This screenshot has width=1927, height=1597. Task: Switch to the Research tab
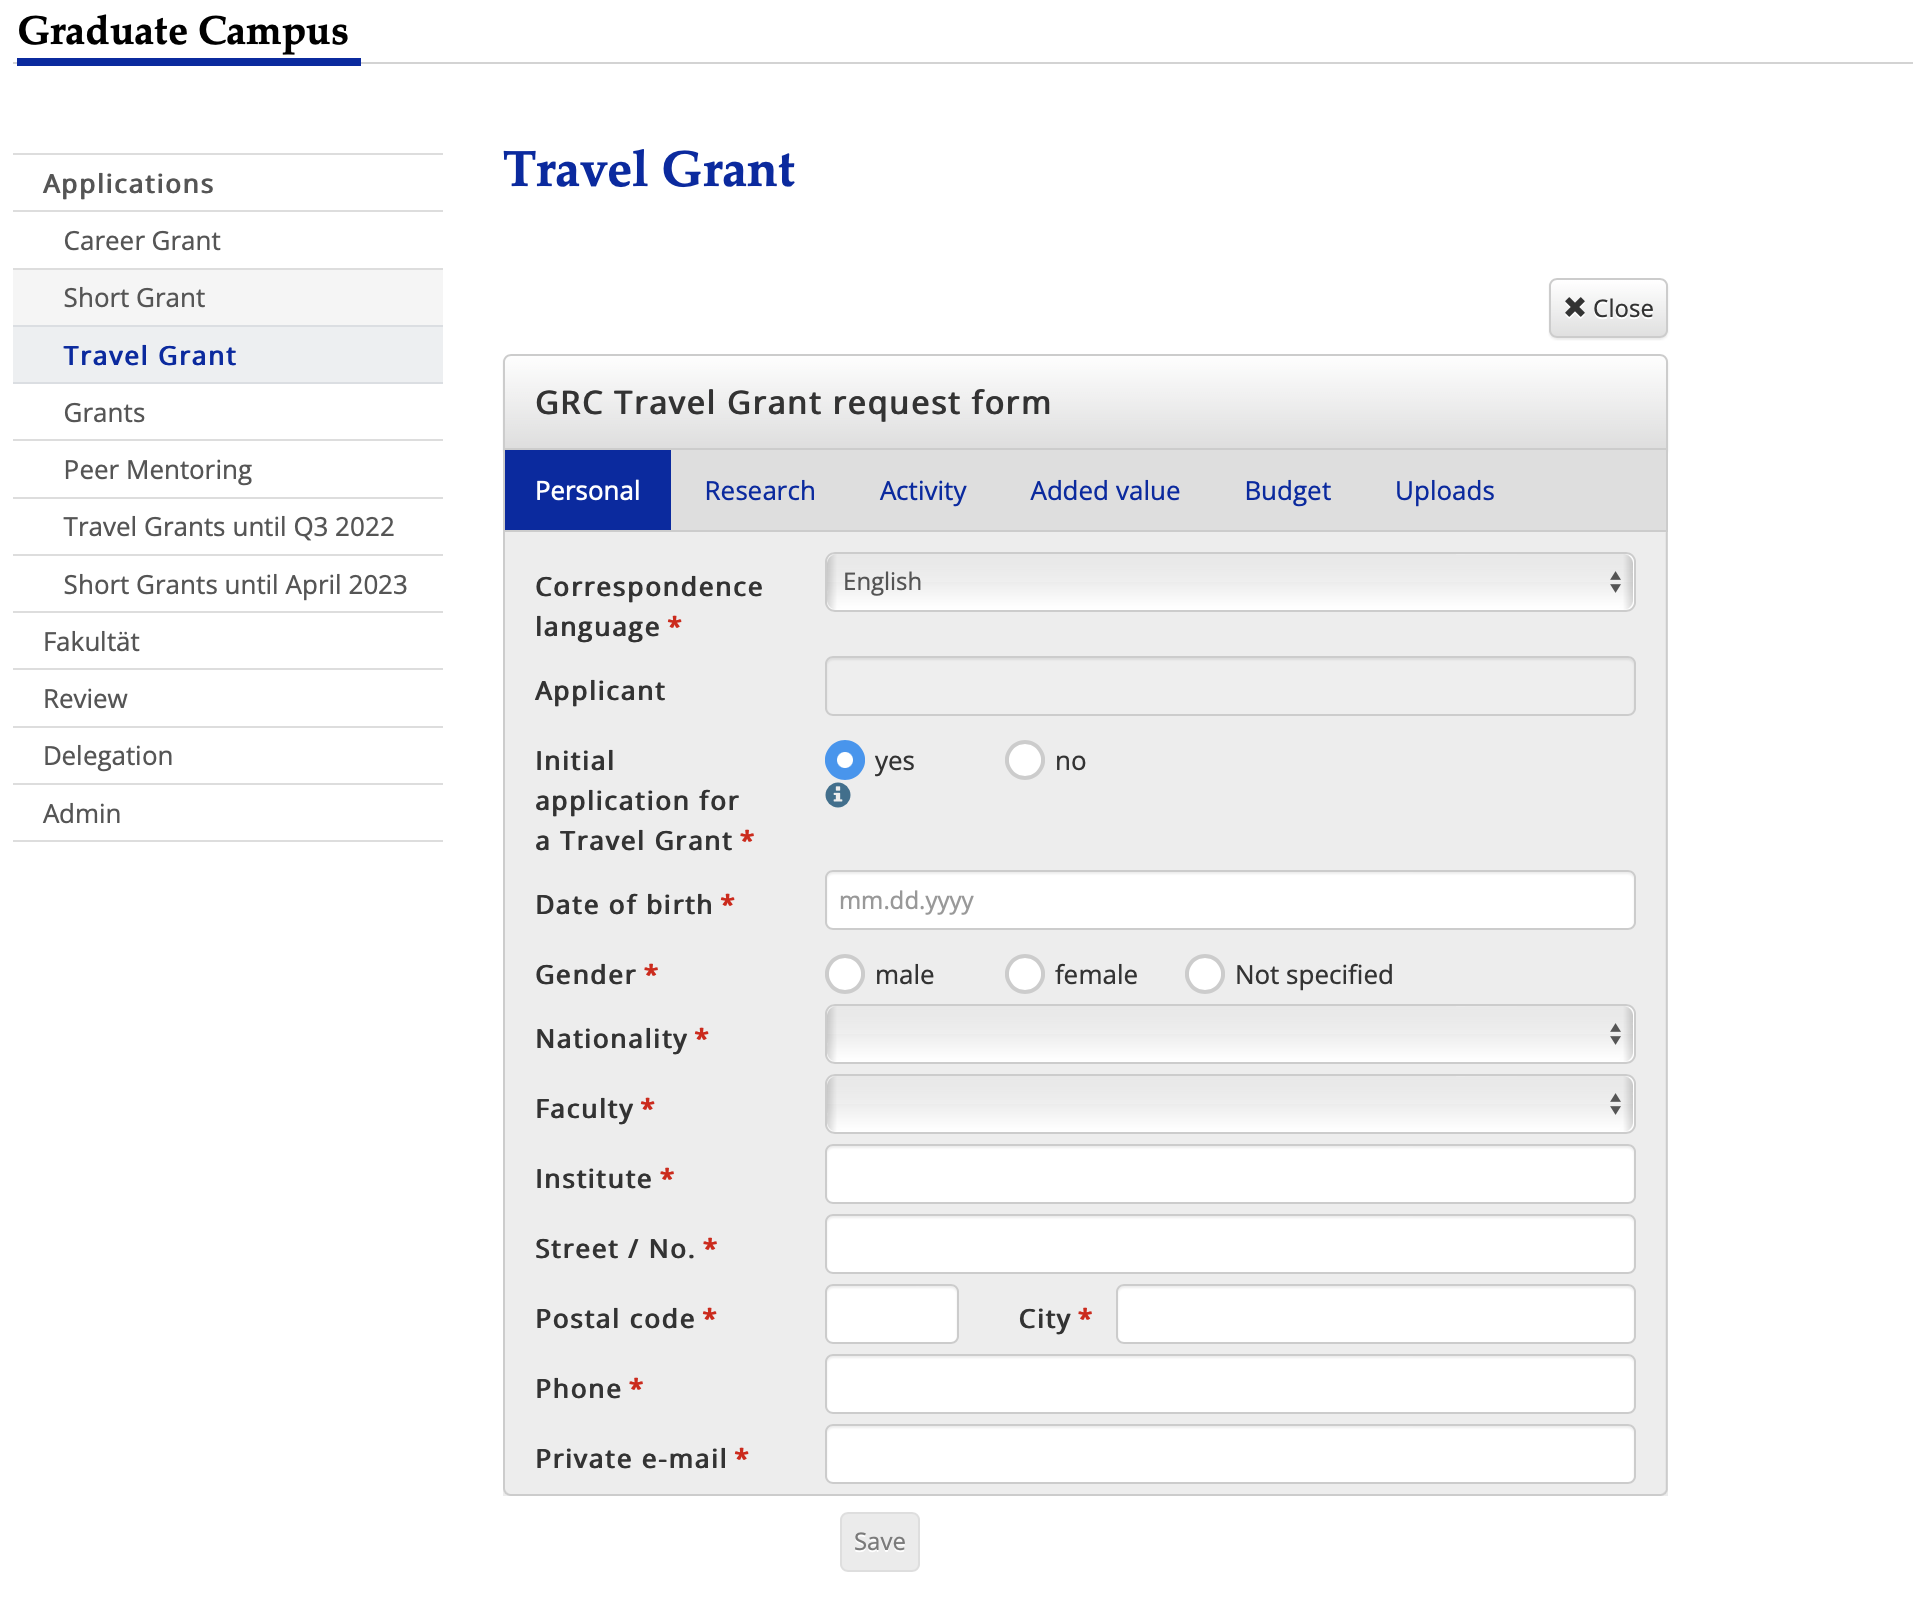coord(760,490)
